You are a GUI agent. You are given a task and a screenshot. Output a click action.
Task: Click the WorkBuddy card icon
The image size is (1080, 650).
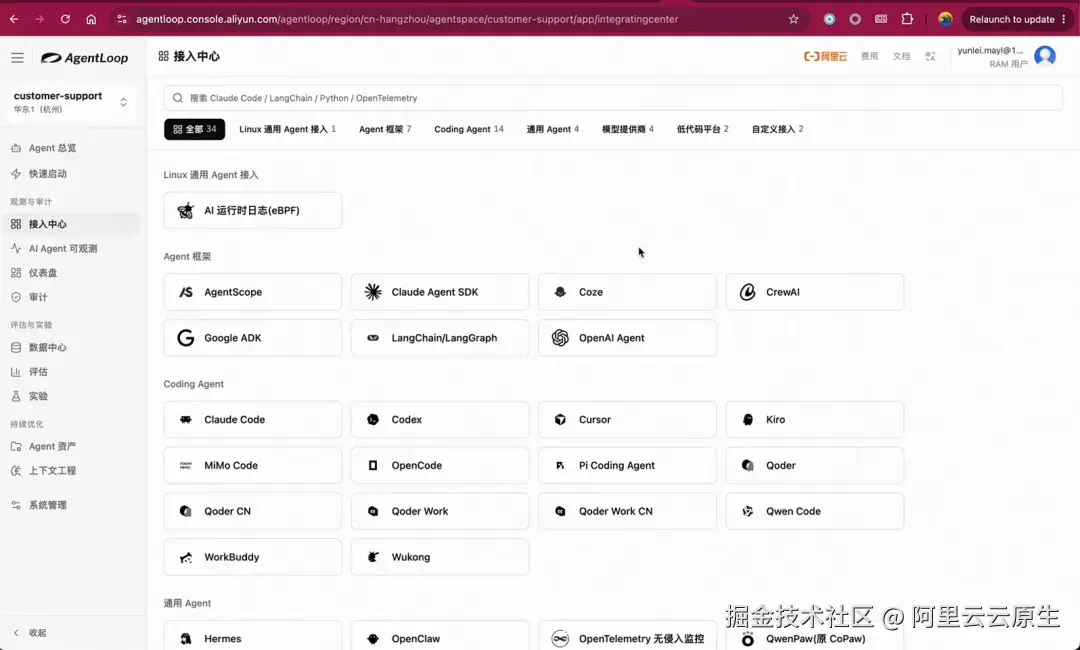[186, 558]
